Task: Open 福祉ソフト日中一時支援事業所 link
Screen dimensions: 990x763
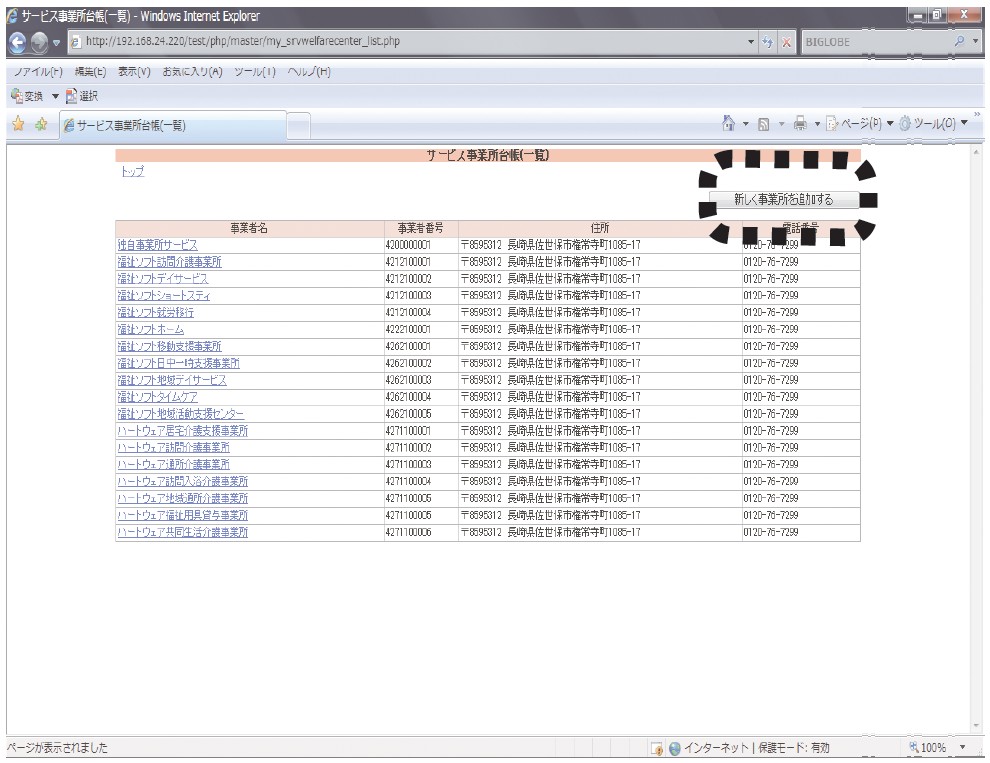Action: (x=178, y=363)
